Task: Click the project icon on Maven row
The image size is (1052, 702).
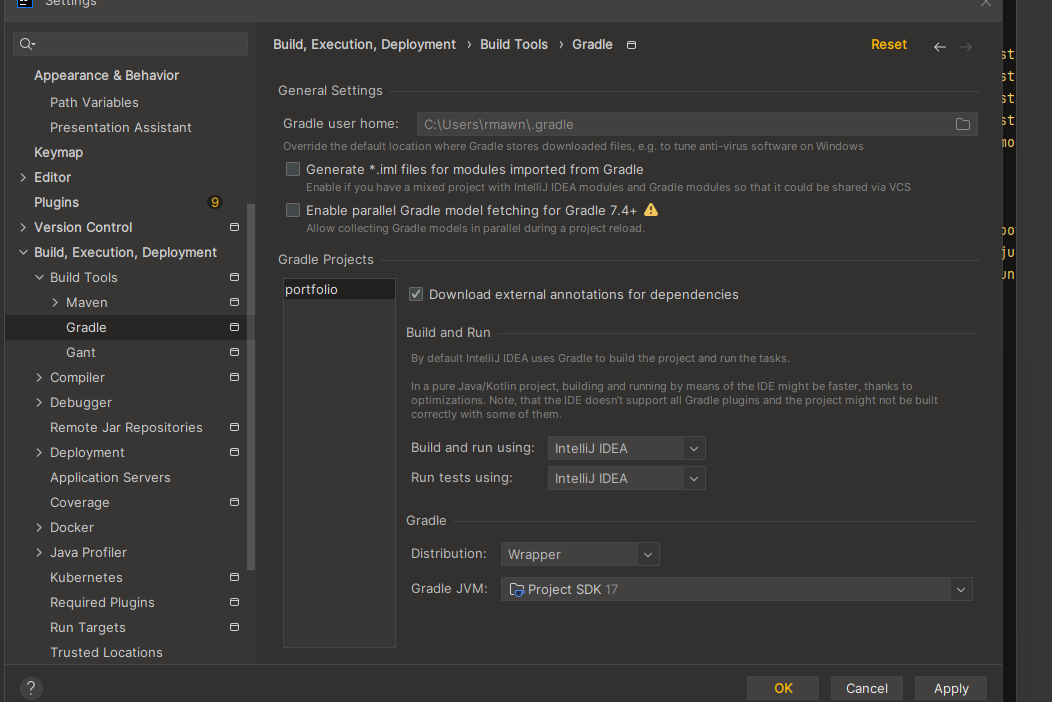Action: coord(234,302)
